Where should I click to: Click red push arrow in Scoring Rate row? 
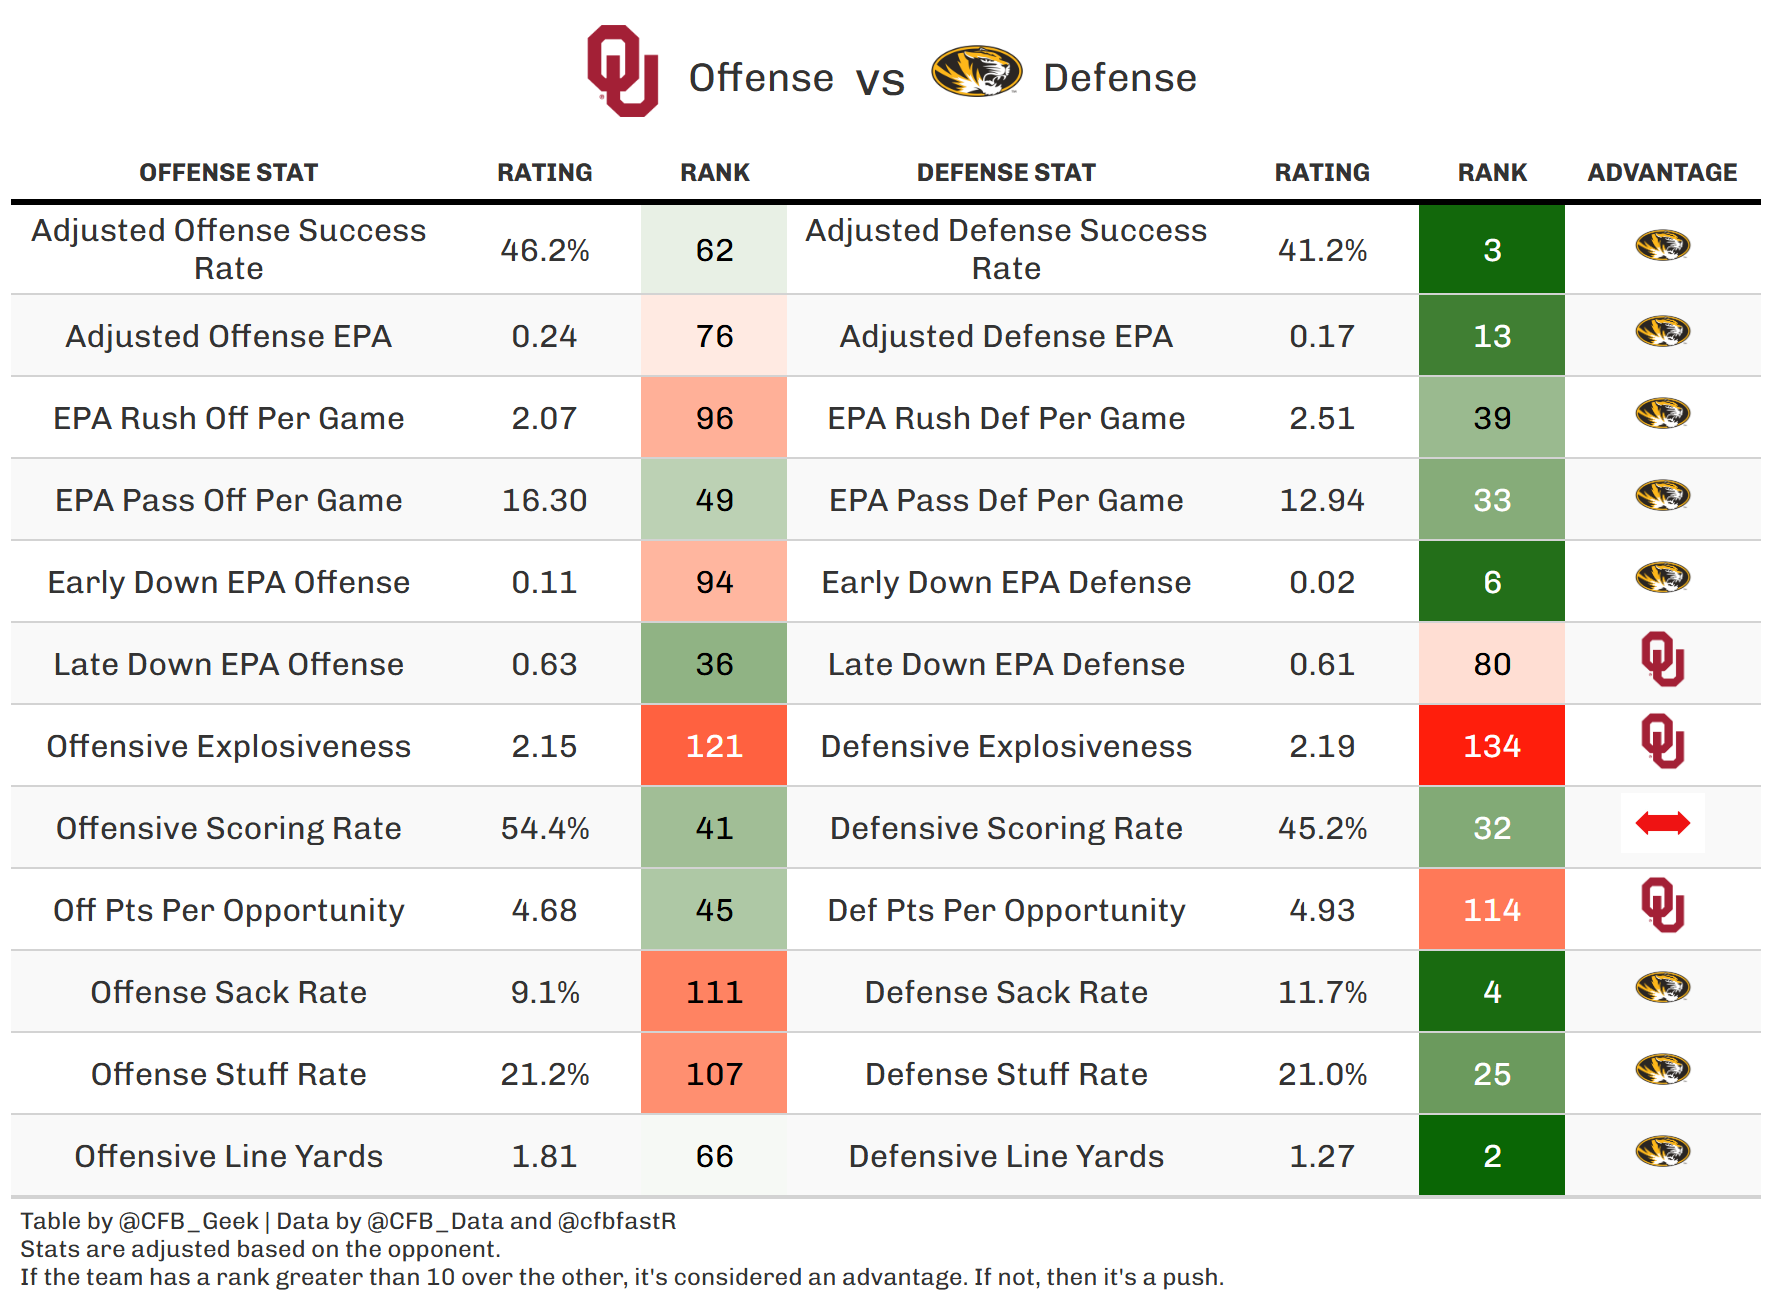coord(1662,824)
